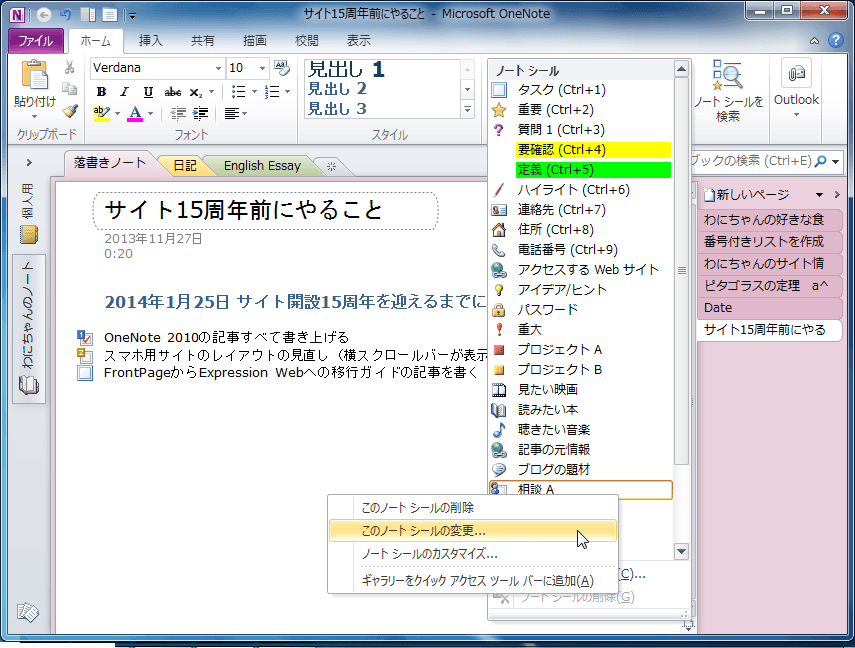Switch to the 校閲 ribbon tab
This screenshot has width=855, height=648.
click(306, 41)
